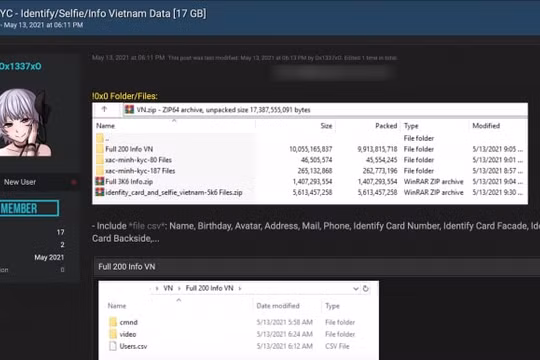540x360 pixels.
Task: Click the thread title 'Identify/Selfie/Info Vietnam Data [17 GB]'
Action: click(x=113, y=13)
